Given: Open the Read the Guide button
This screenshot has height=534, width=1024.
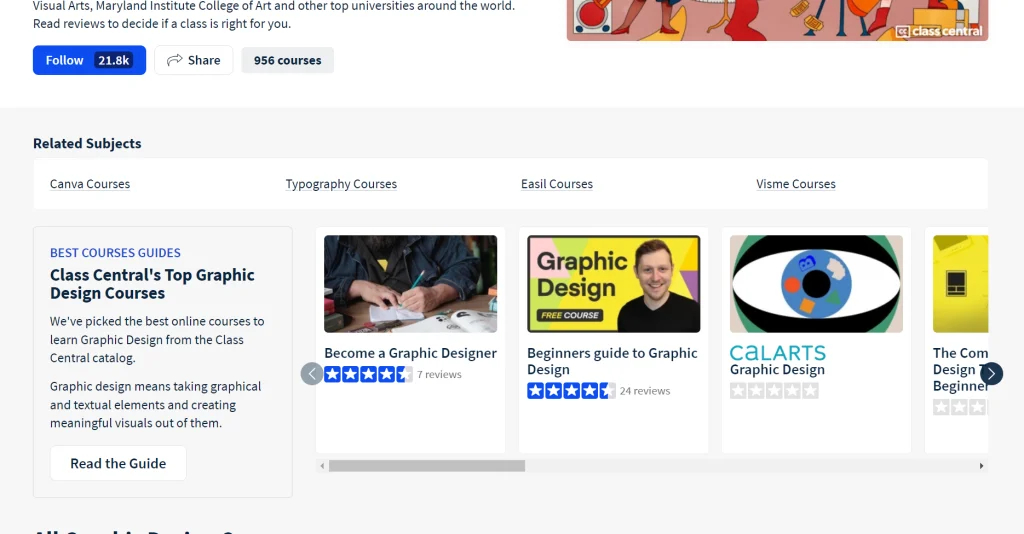Looking at the screenshot, I should click(x=118, y=463).
